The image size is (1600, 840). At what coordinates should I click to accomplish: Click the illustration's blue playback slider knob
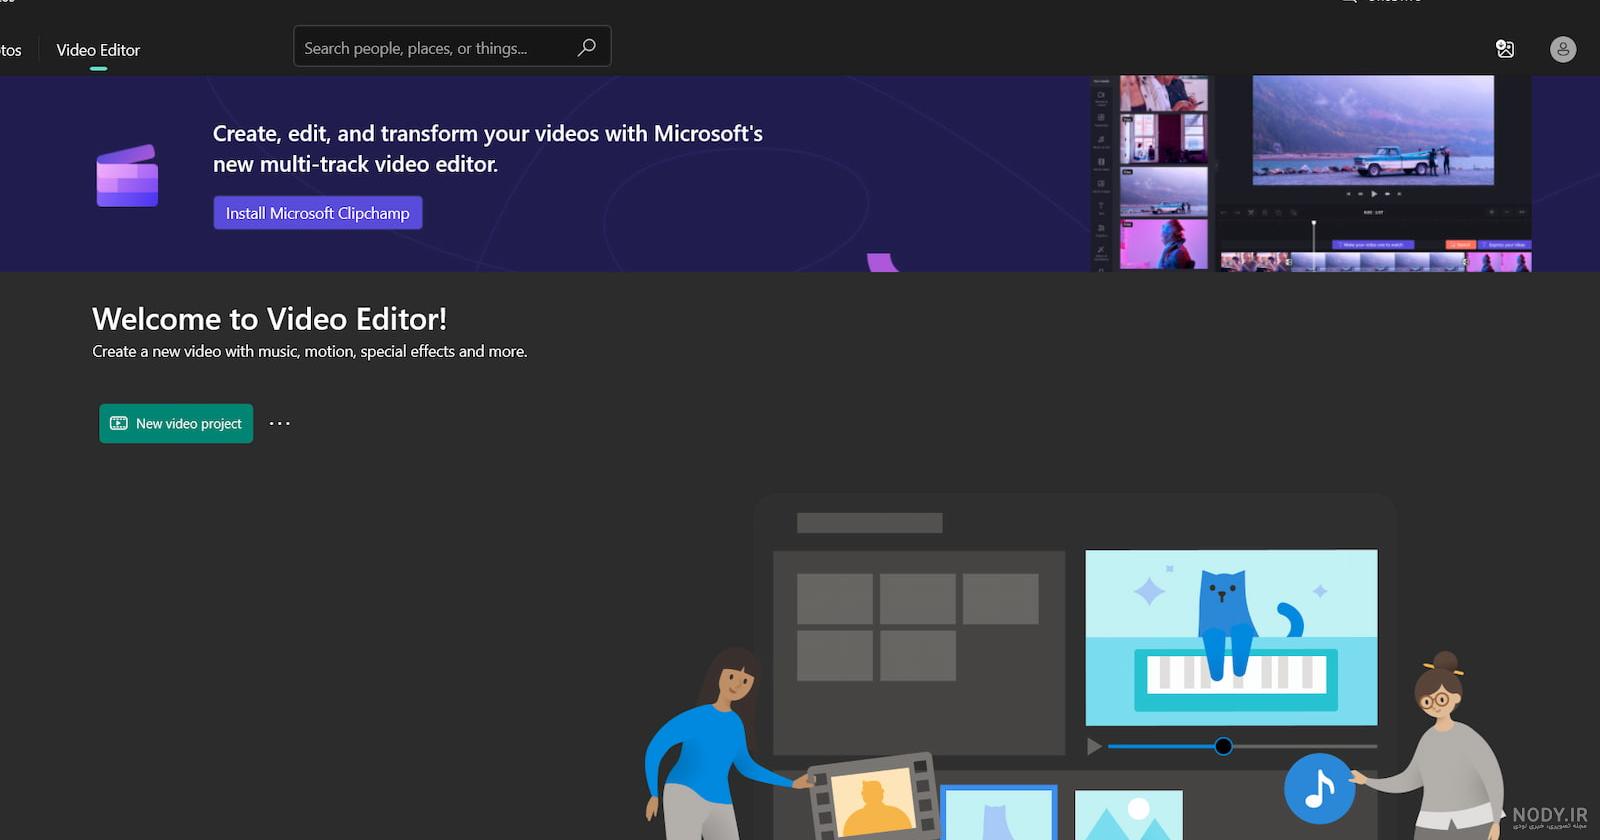[x=1223, y=746]
